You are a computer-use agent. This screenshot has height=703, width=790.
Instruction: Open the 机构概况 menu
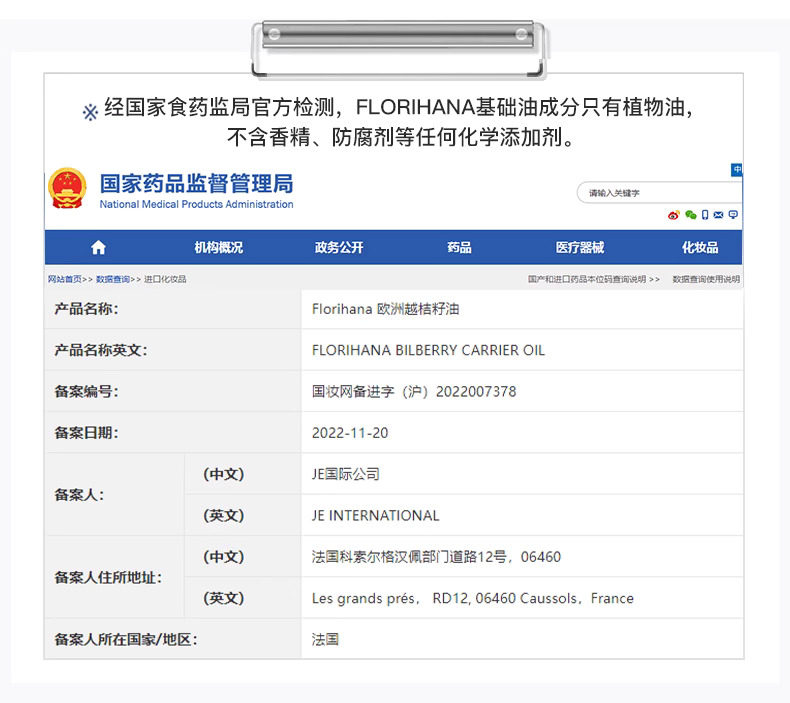(x=219, y=247)
